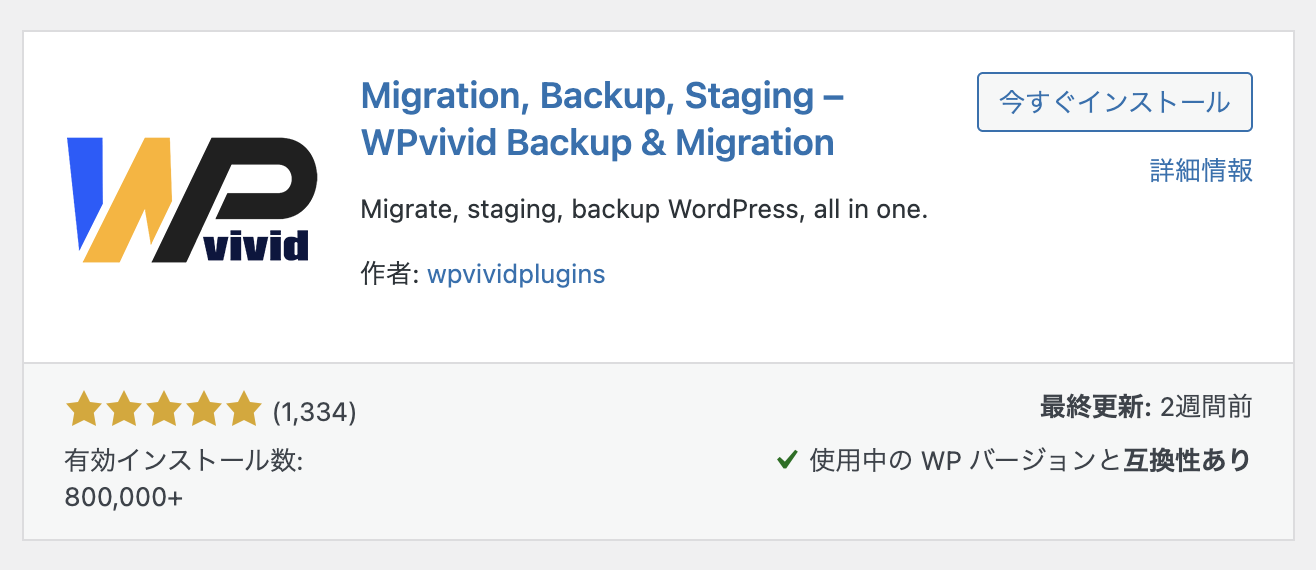Screen dimensions: 1316x570
Task: Click the third rating star
Action: [163, 409]
